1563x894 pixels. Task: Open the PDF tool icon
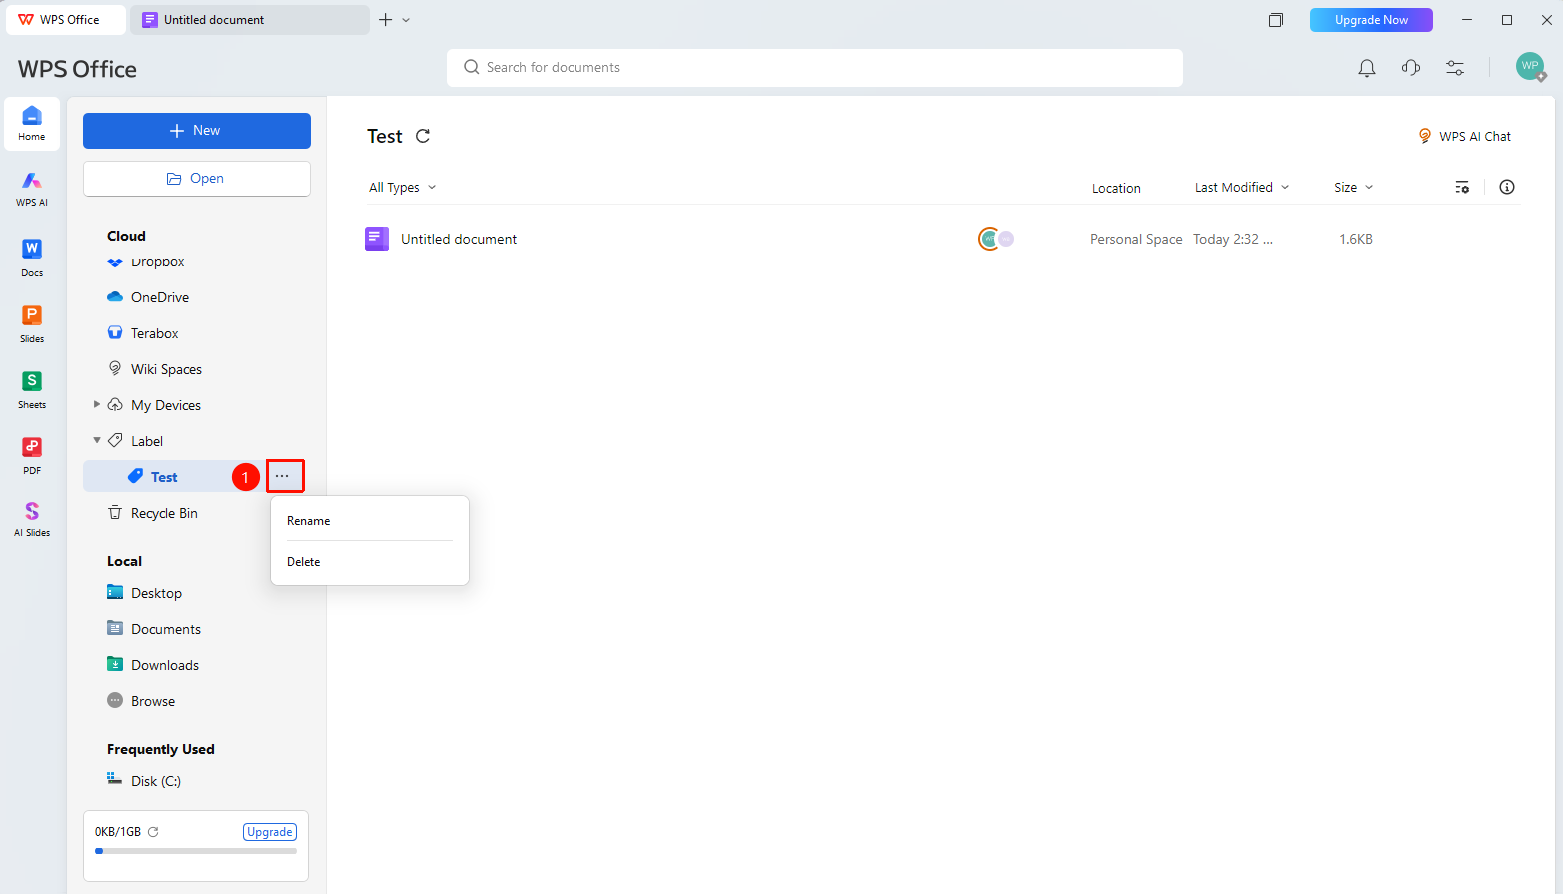click(x=32, y=455)
